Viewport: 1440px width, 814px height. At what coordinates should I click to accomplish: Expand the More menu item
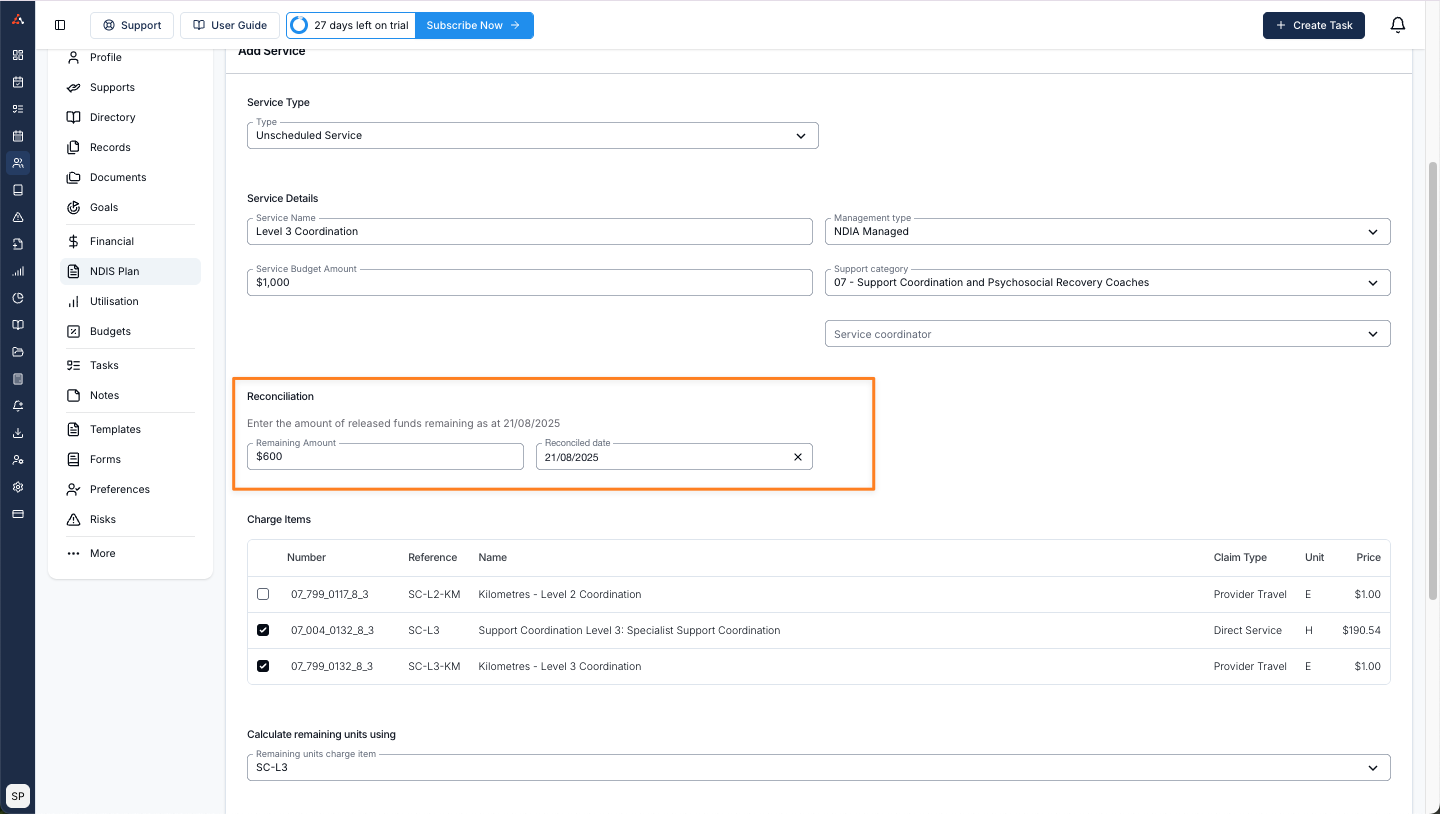coord(130,553)
